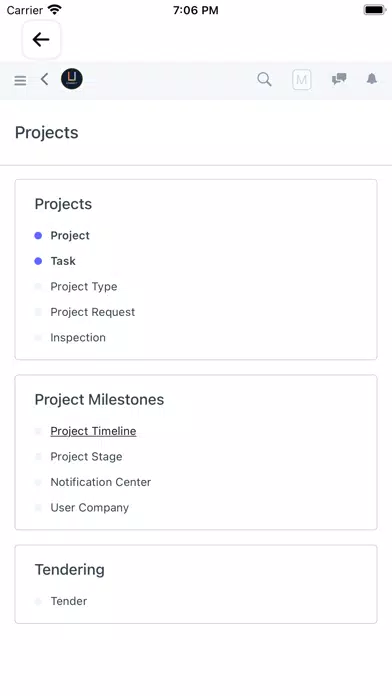Open the search magnifier icon
The width and height of the screenshot is (392, 696).
264,79
